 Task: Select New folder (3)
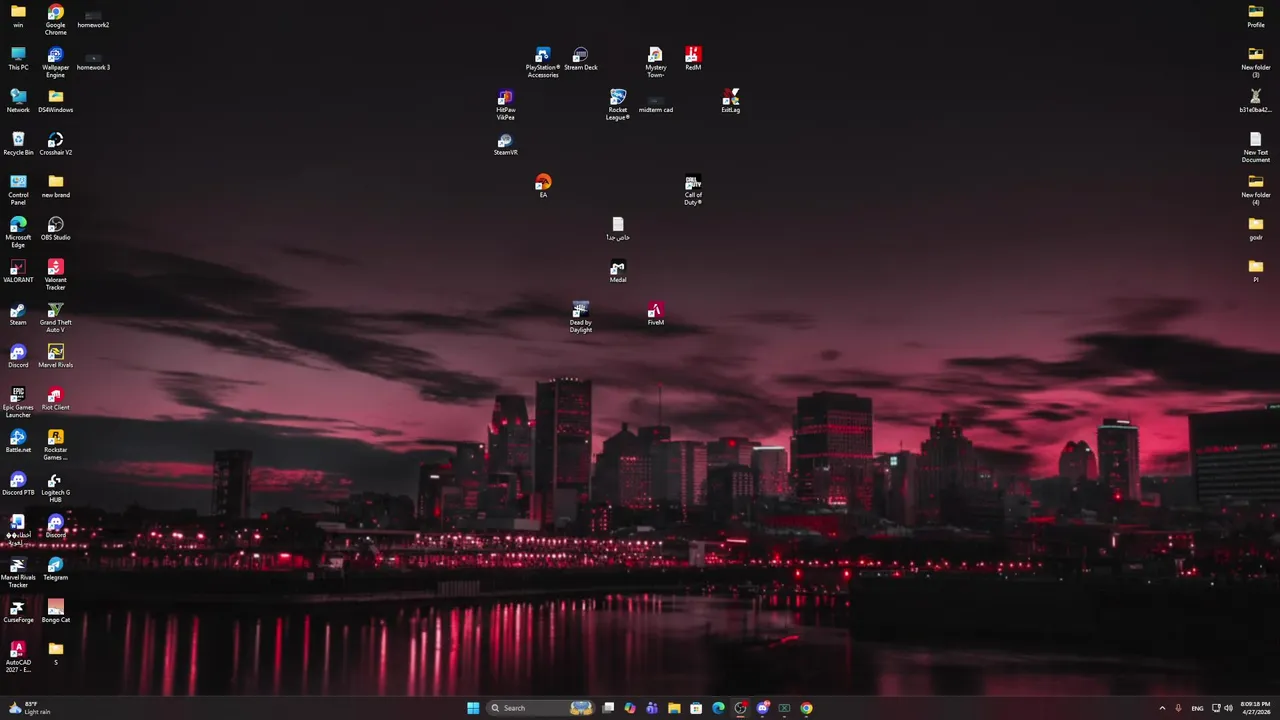(x=1256, y=61)
